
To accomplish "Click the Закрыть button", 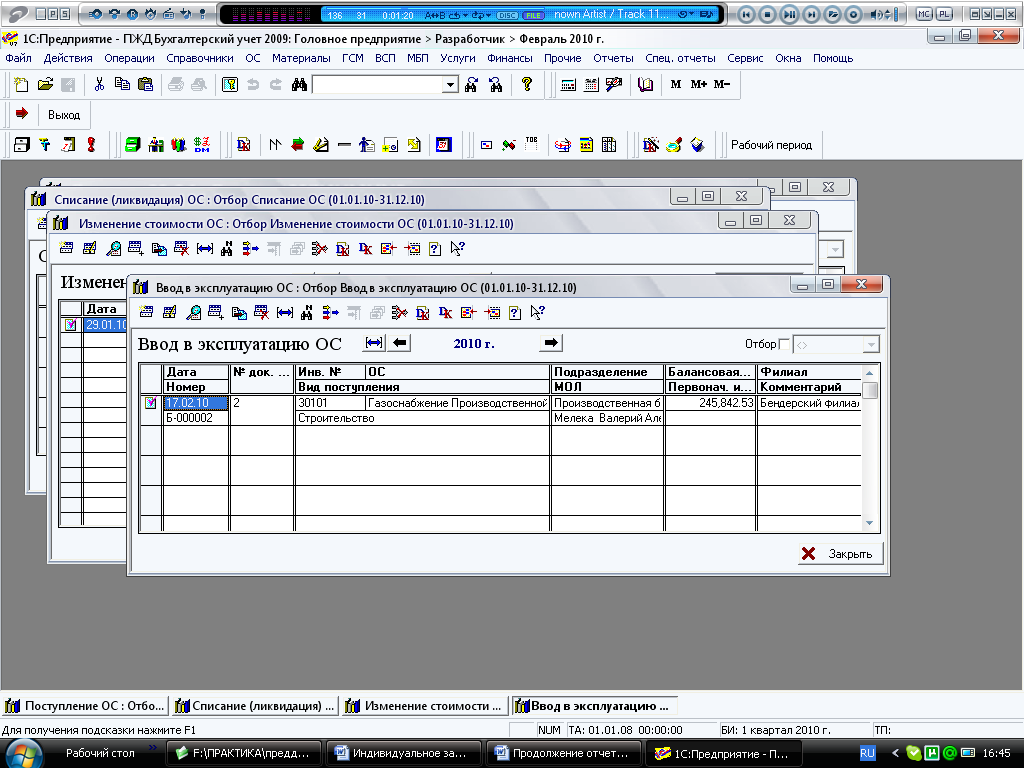I will [x=840, y=554].
